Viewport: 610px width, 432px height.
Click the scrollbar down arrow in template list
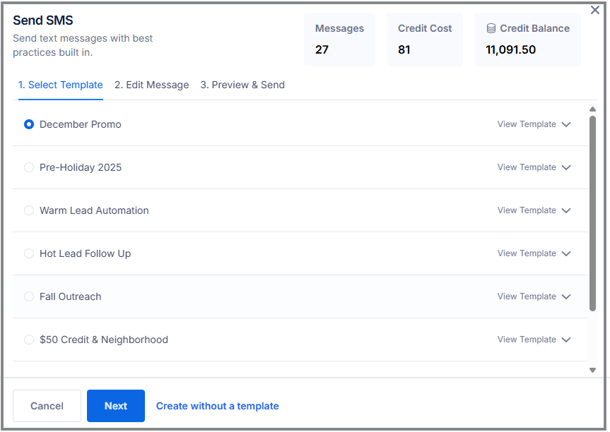tap(592, 370)
